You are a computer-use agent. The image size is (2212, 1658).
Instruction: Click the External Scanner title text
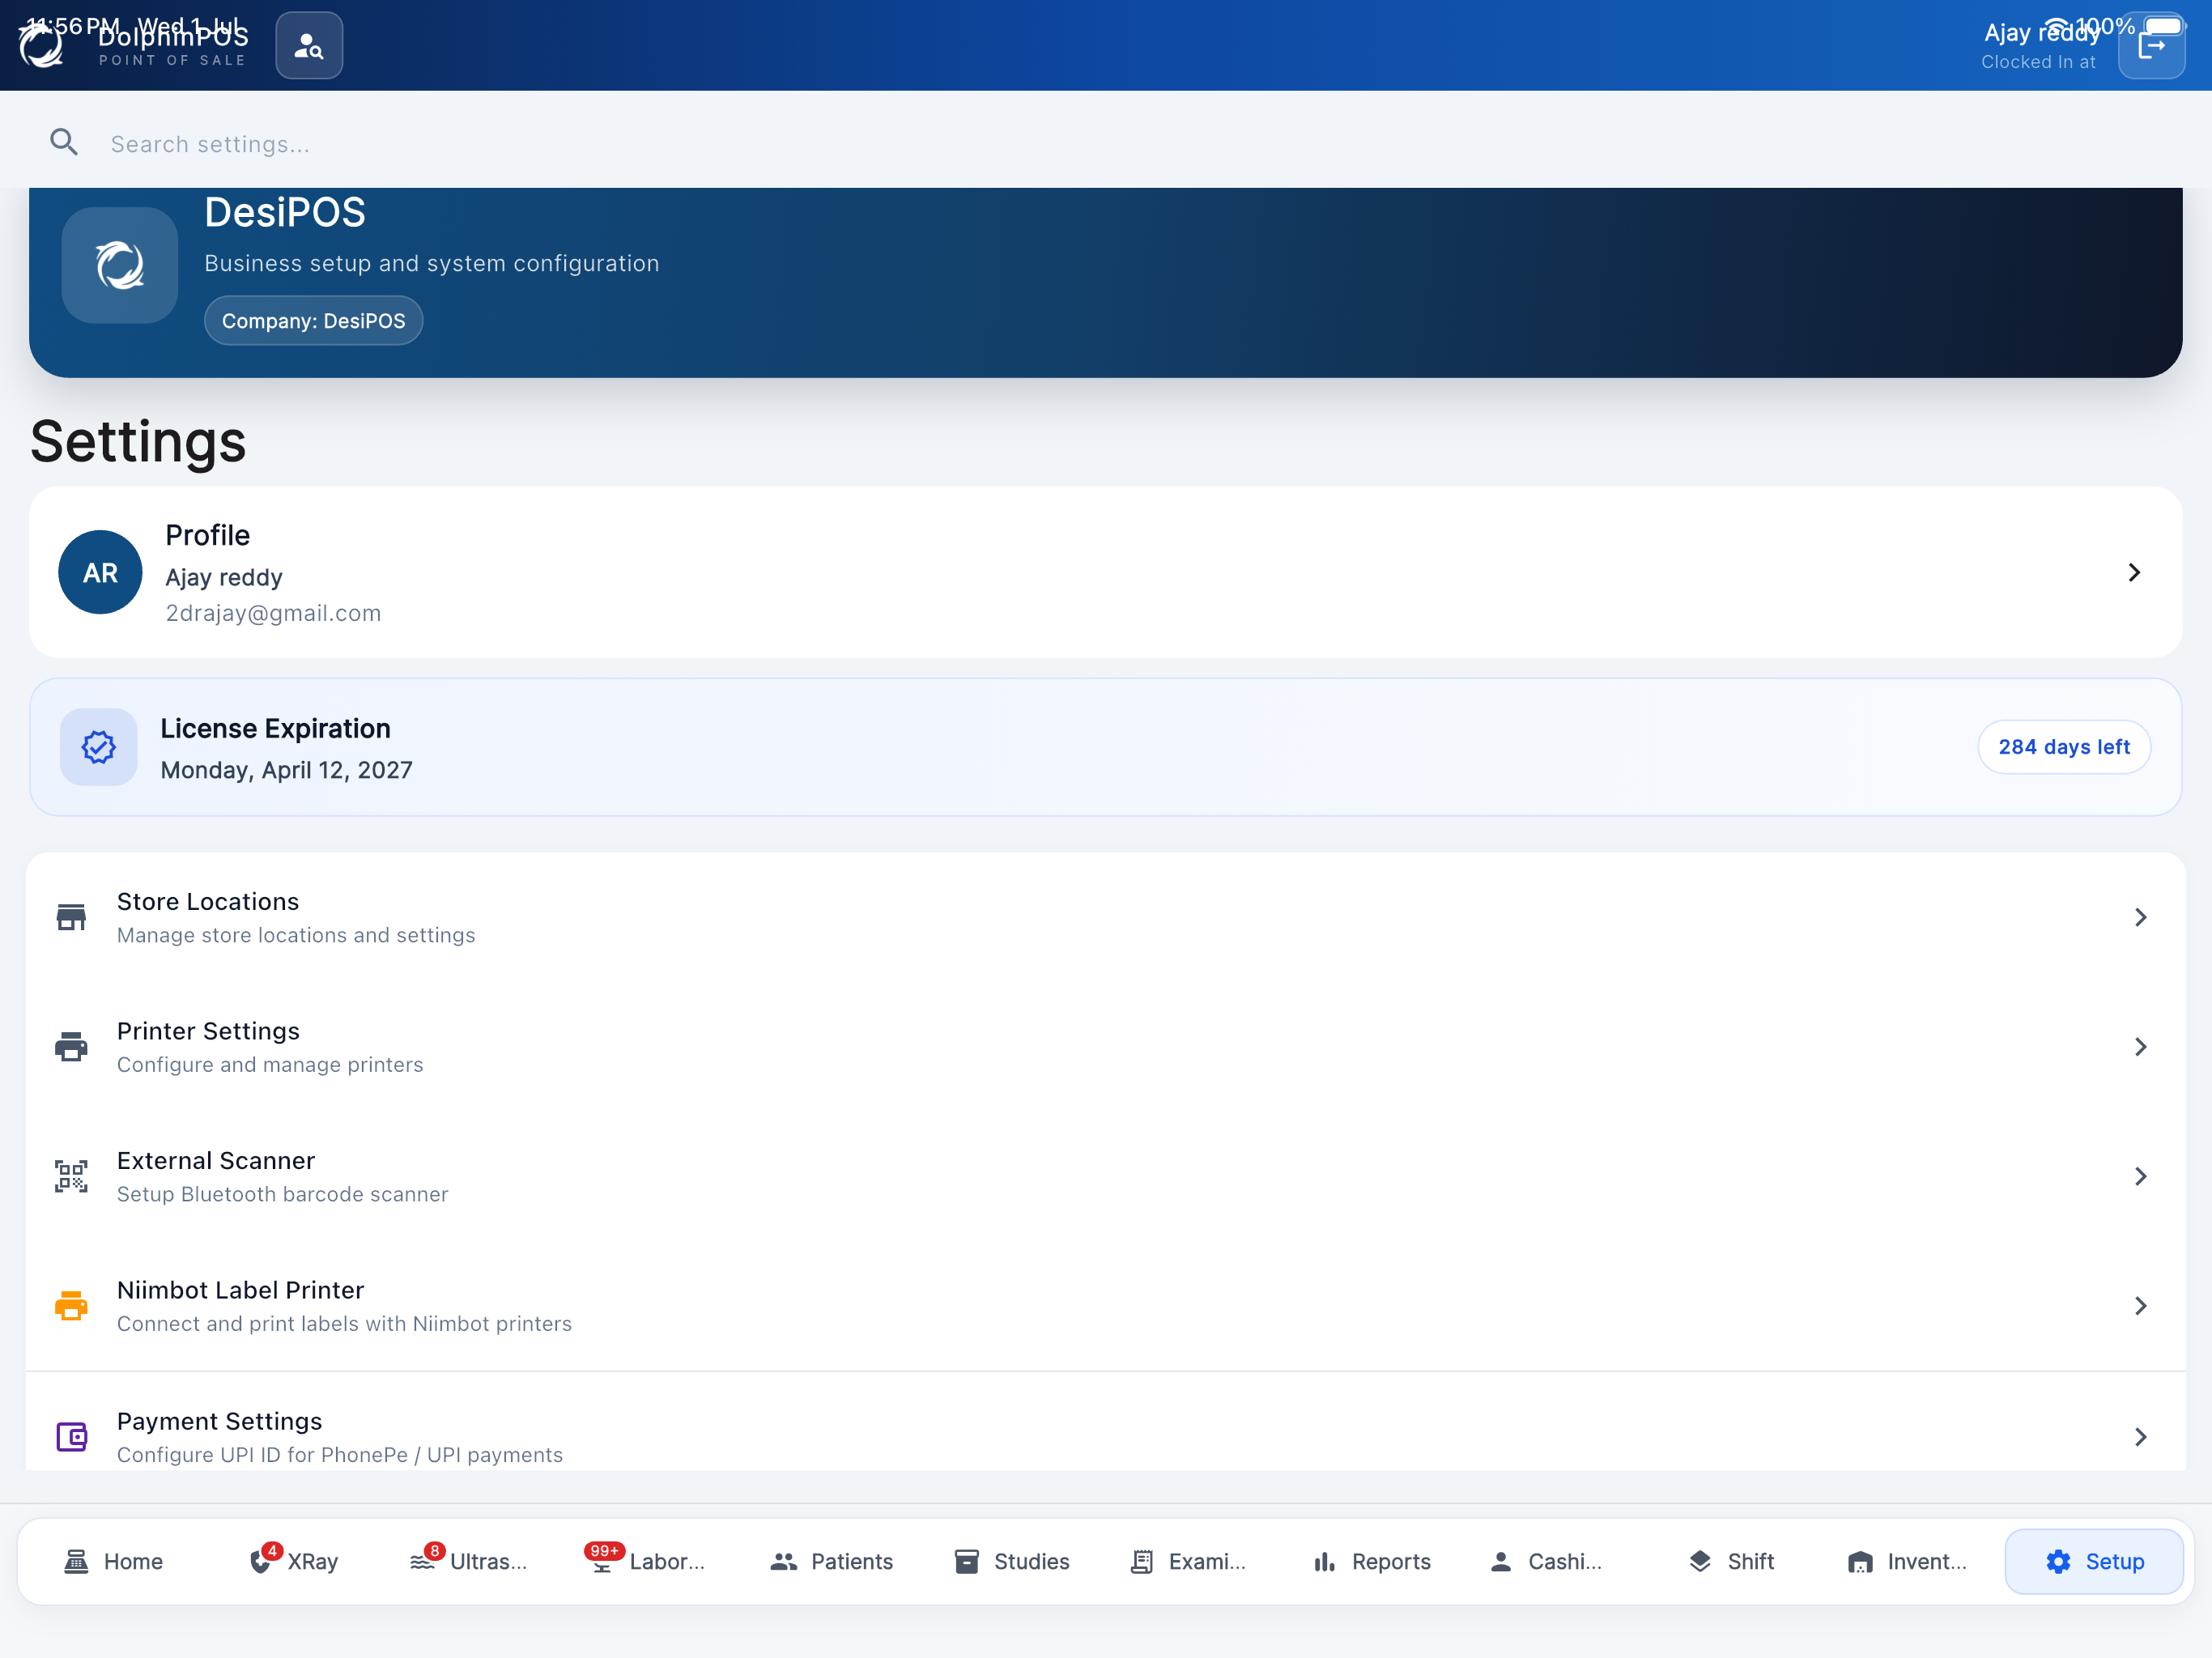click(x=216, y=1160)
